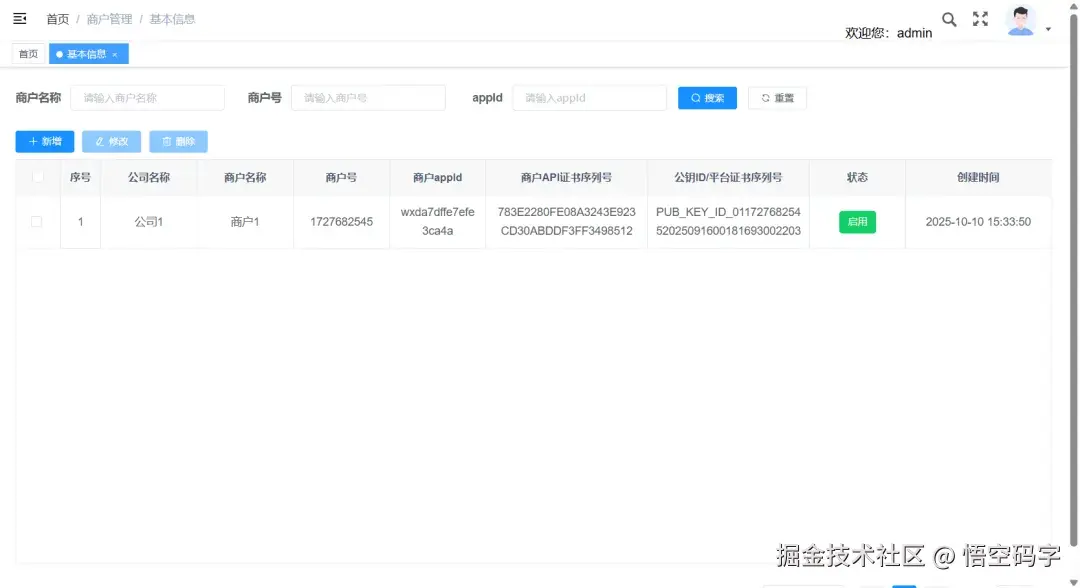
Task: Click the admin user avatar
Action: click(x=1020, y=20)
